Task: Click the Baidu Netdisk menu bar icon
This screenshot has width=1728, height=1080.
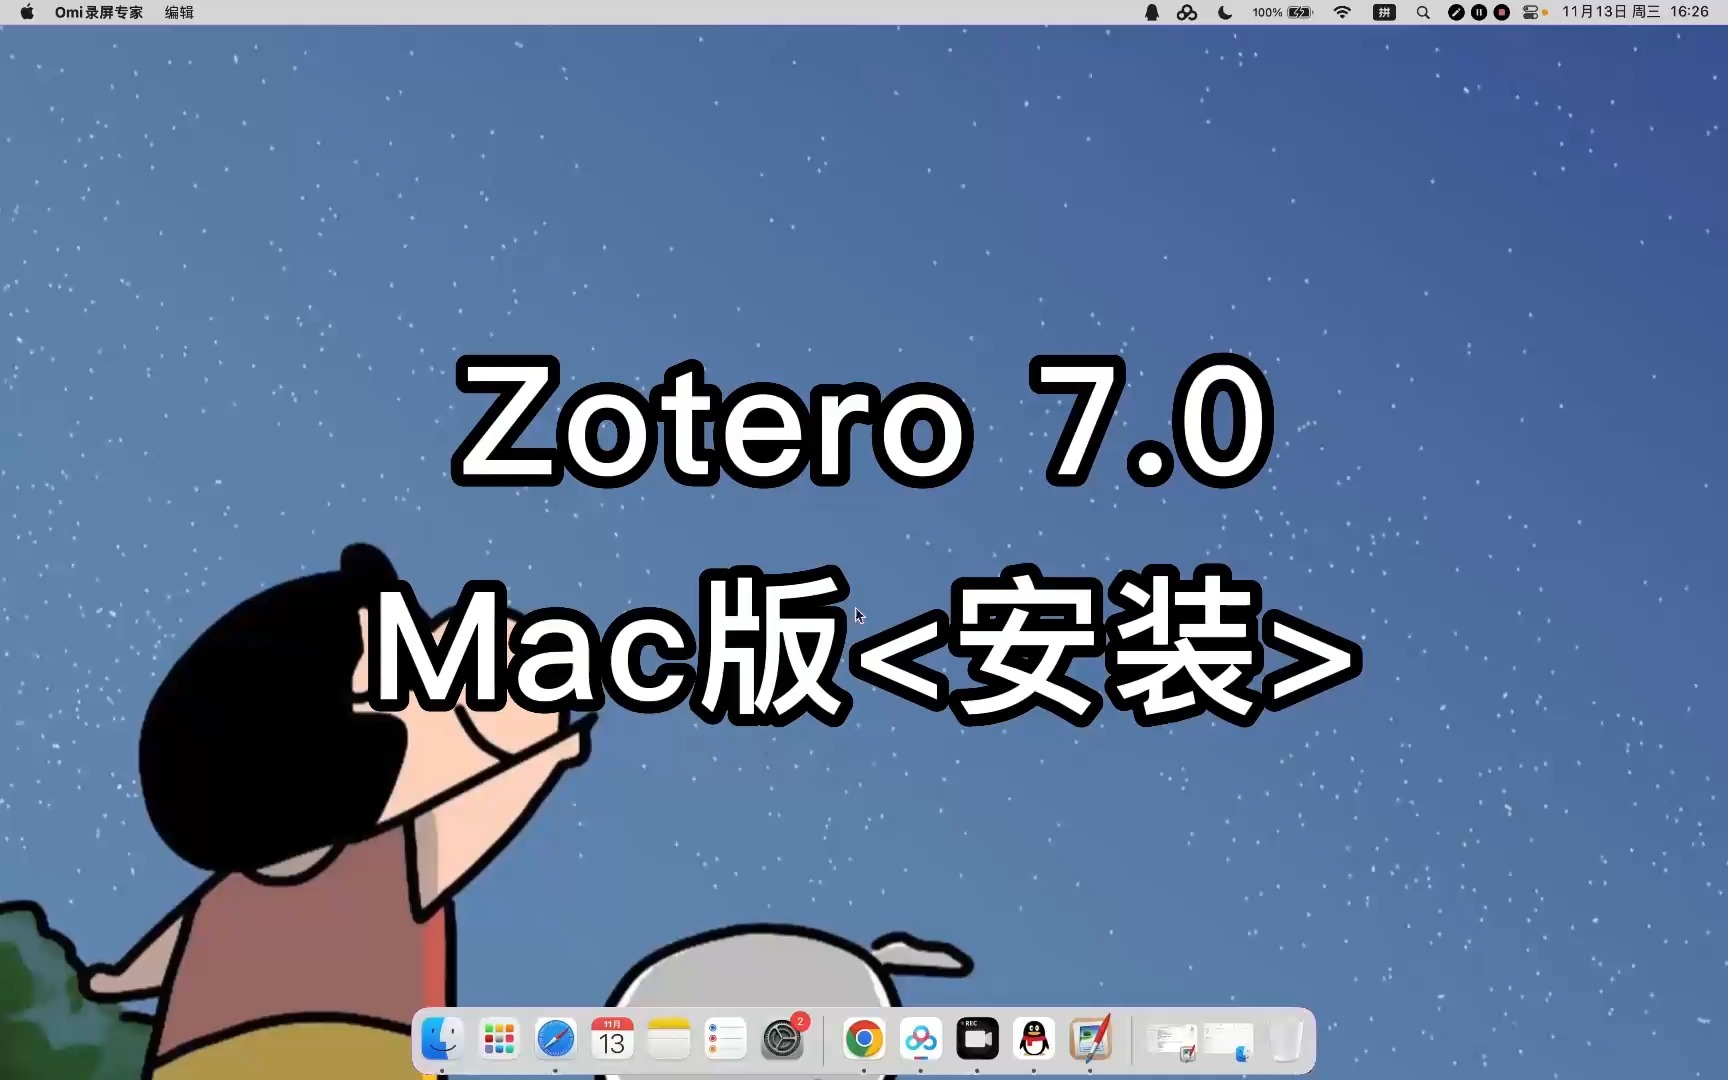Action: point(1187,12)
